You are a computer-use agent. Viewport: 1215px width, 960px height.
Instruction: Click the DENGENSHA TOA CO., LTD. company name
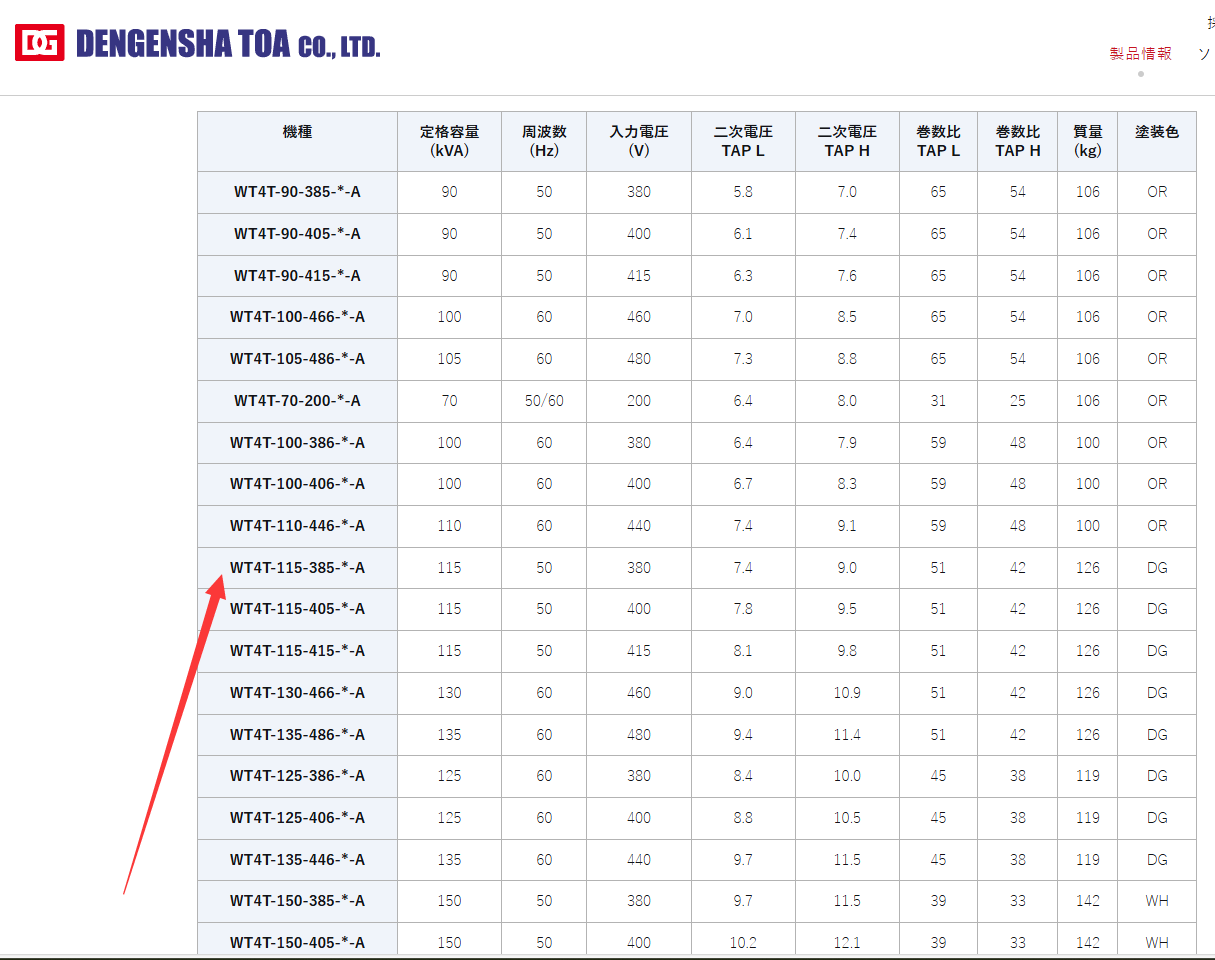(x=228, y=44)
